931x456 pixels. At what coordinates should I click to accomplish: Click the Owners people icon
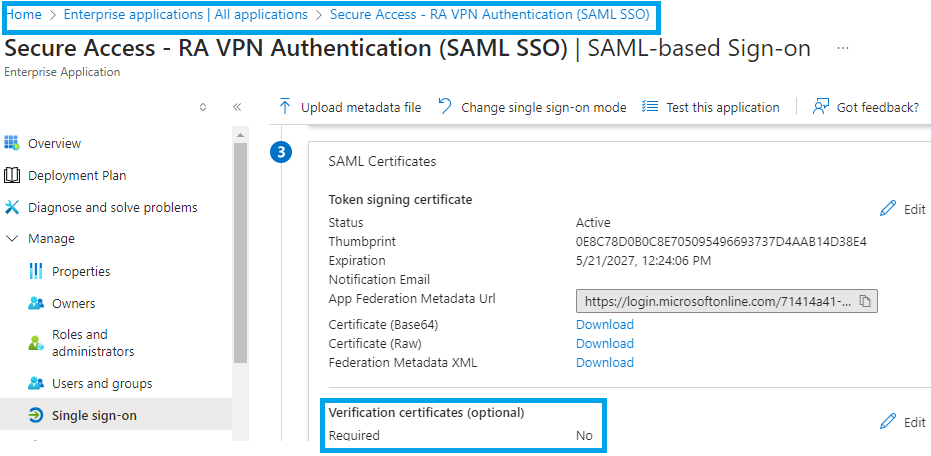[36, 303]
